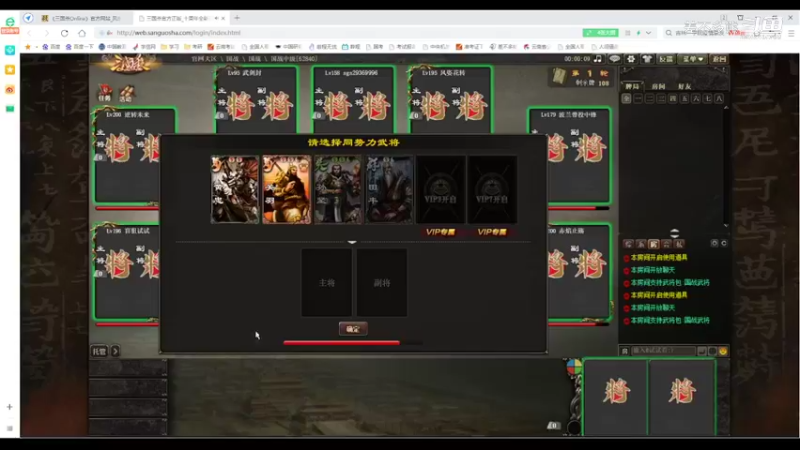Click the rule book scroll icon
The width and height of the screenshot is (800, 450).
[x=559, y=77]
